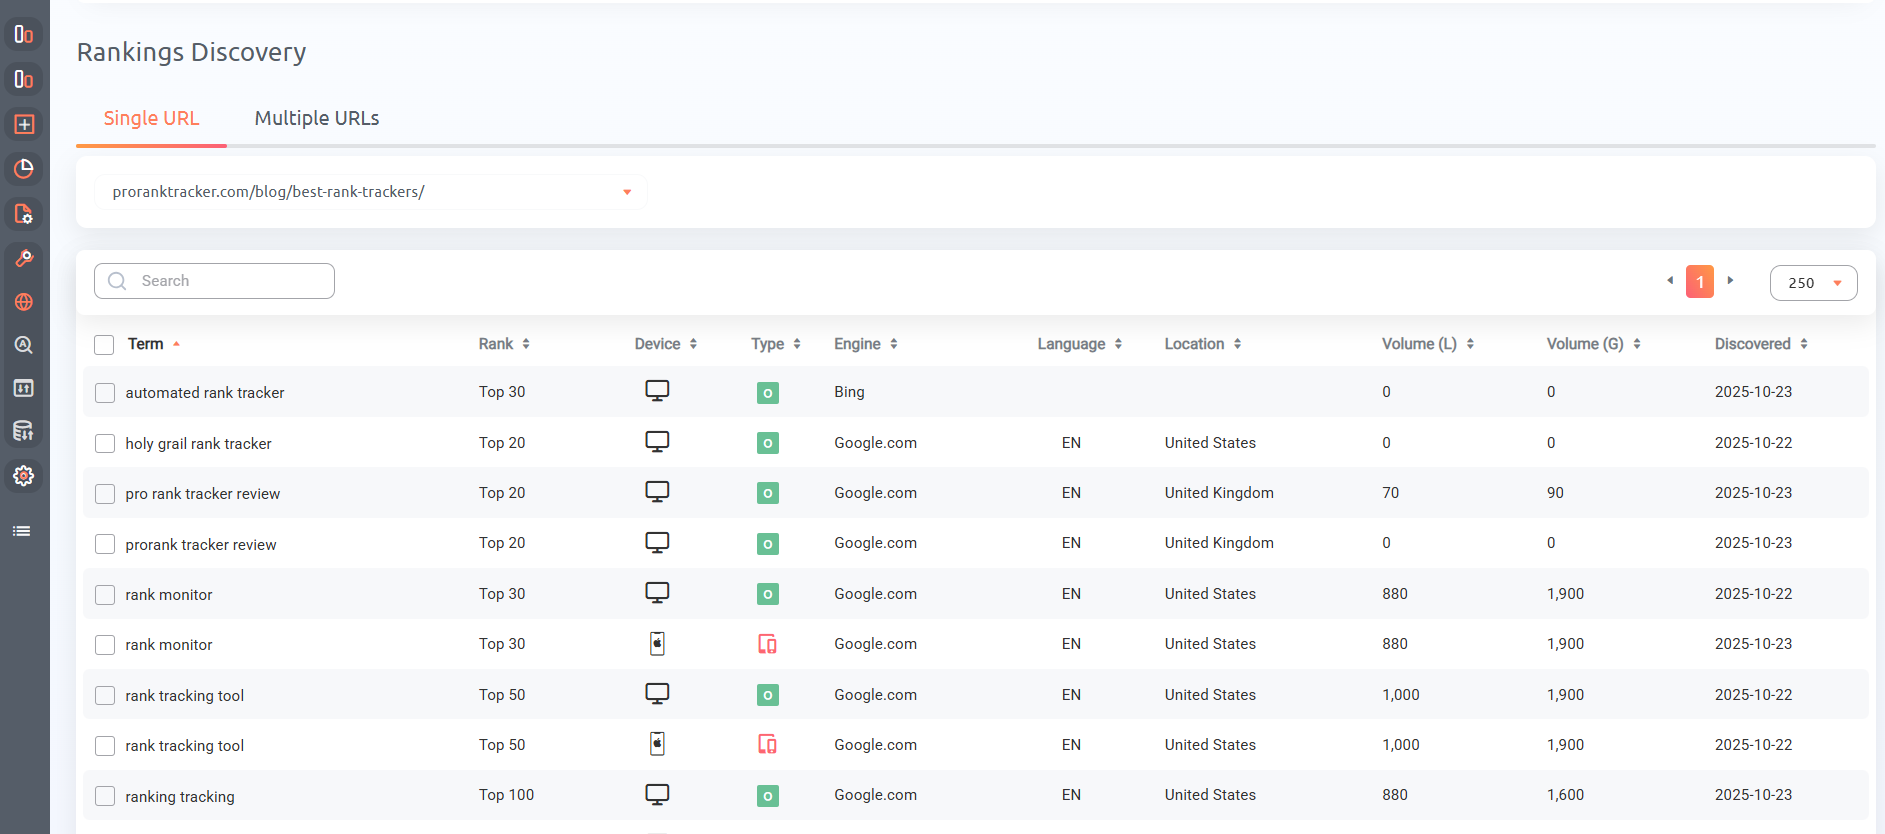Click desktop device icon for holy grail rank tracker
Image resolution: width=1885 pixels, height=834 pixels.
point(657,442)
